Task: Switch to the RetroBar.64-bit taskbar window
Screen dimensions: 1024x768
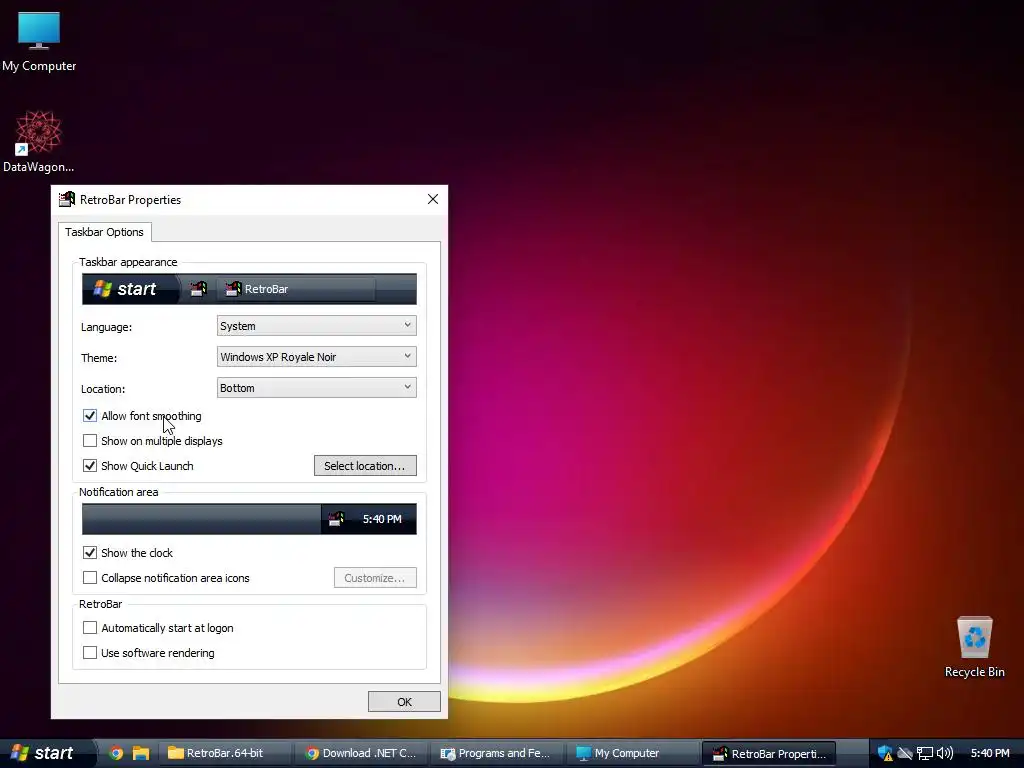Action: (x=225, y=753)
